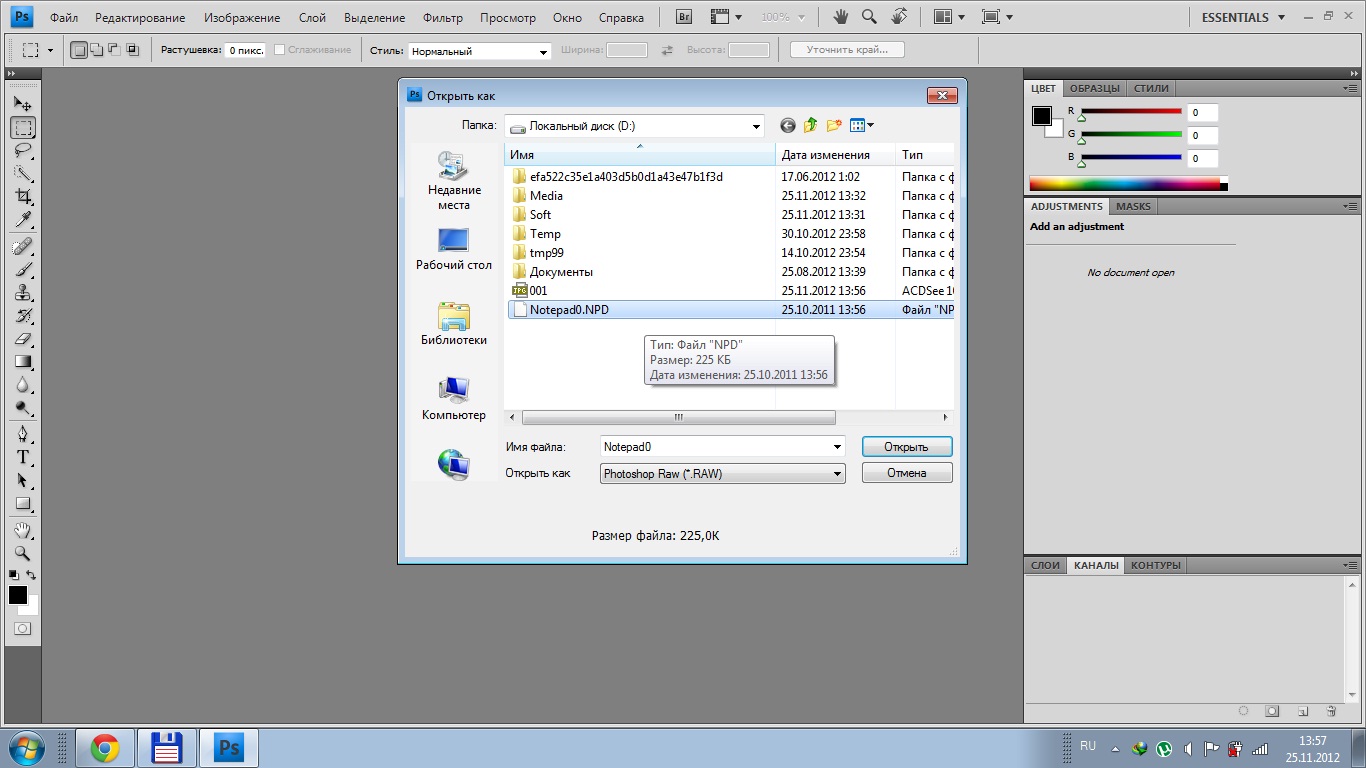1366x768 pixels.
Task: Select the Zoom tool in toolbox
Action: coord(23,552)
